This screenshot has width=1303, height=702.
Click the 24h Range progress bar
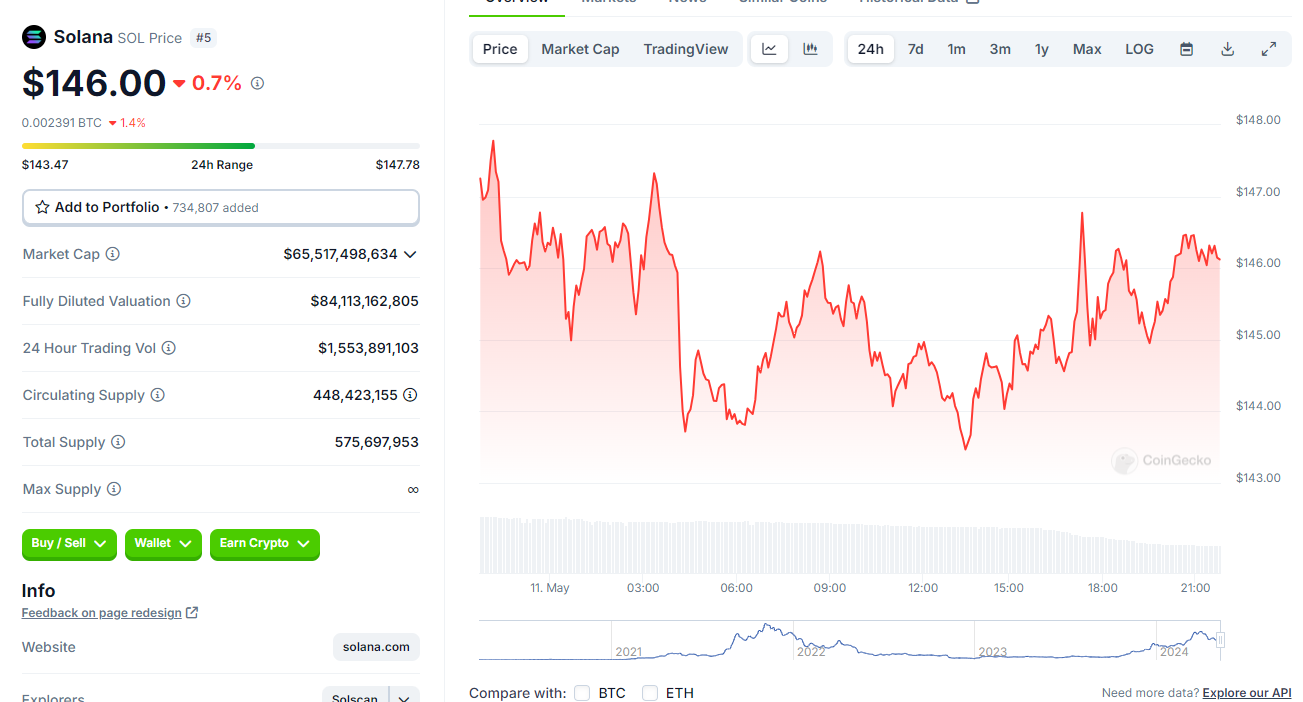[x=221, y=146]
